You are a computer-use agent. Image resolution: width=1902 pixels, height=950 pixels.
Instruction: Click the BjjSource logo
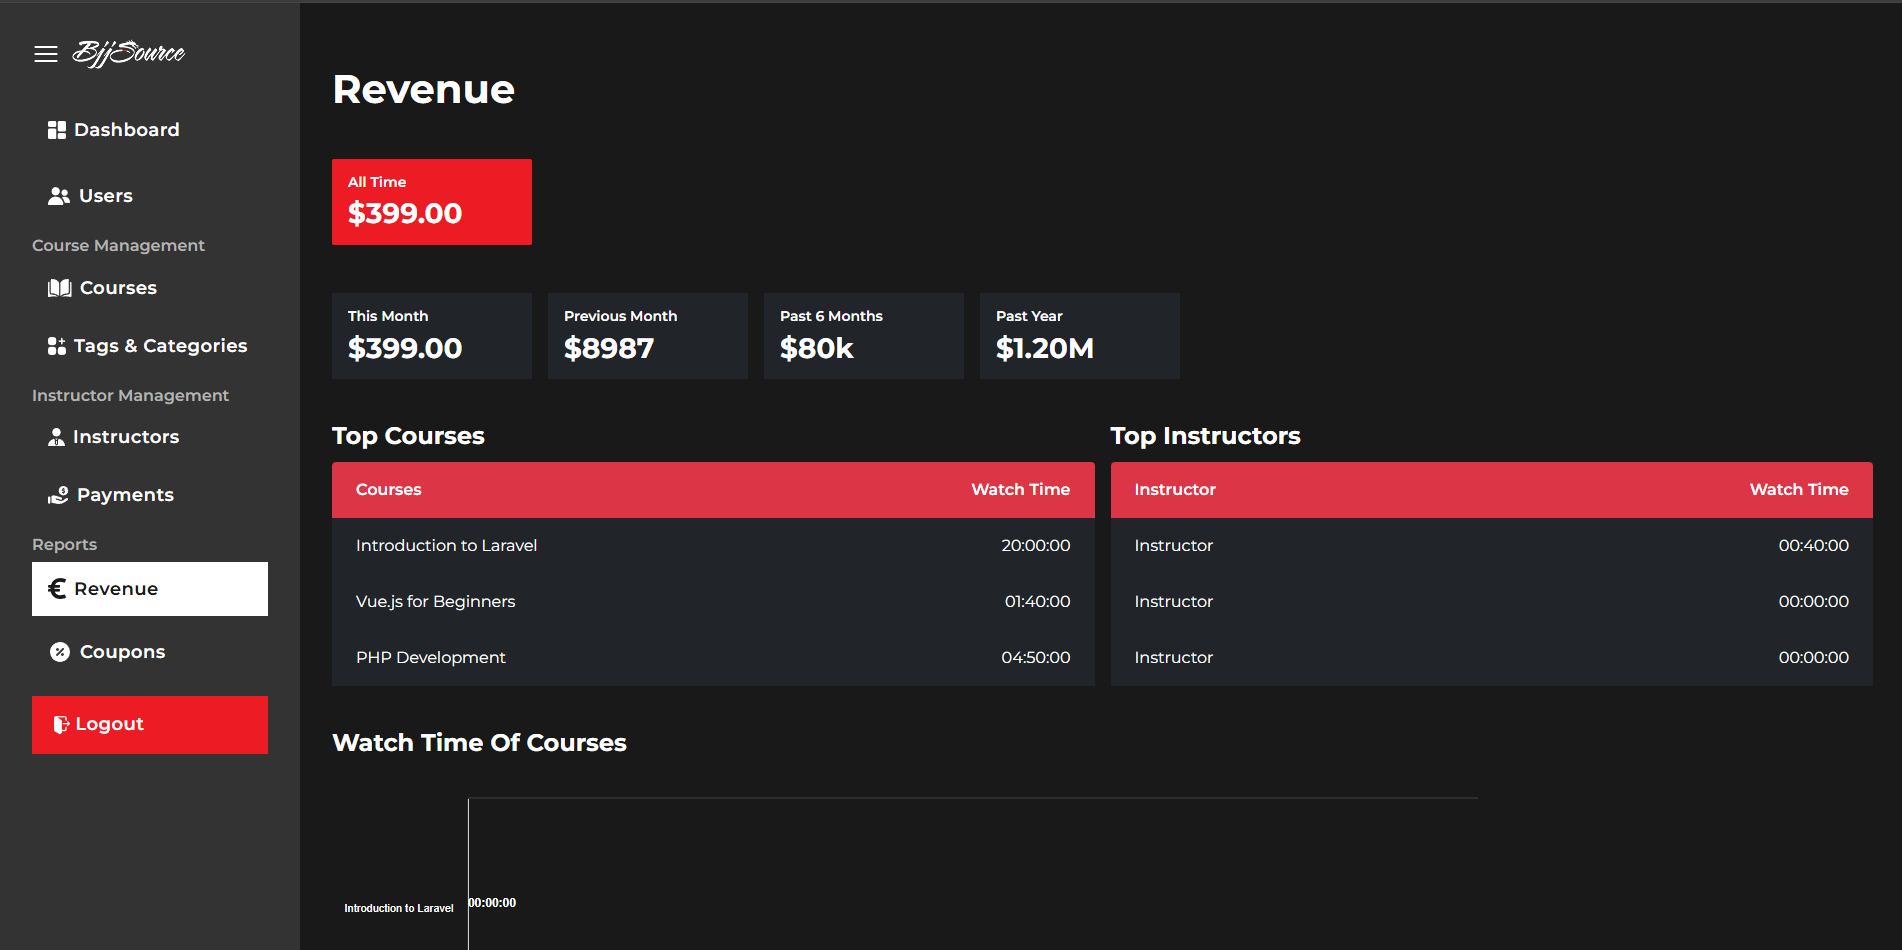pos(129,53)
